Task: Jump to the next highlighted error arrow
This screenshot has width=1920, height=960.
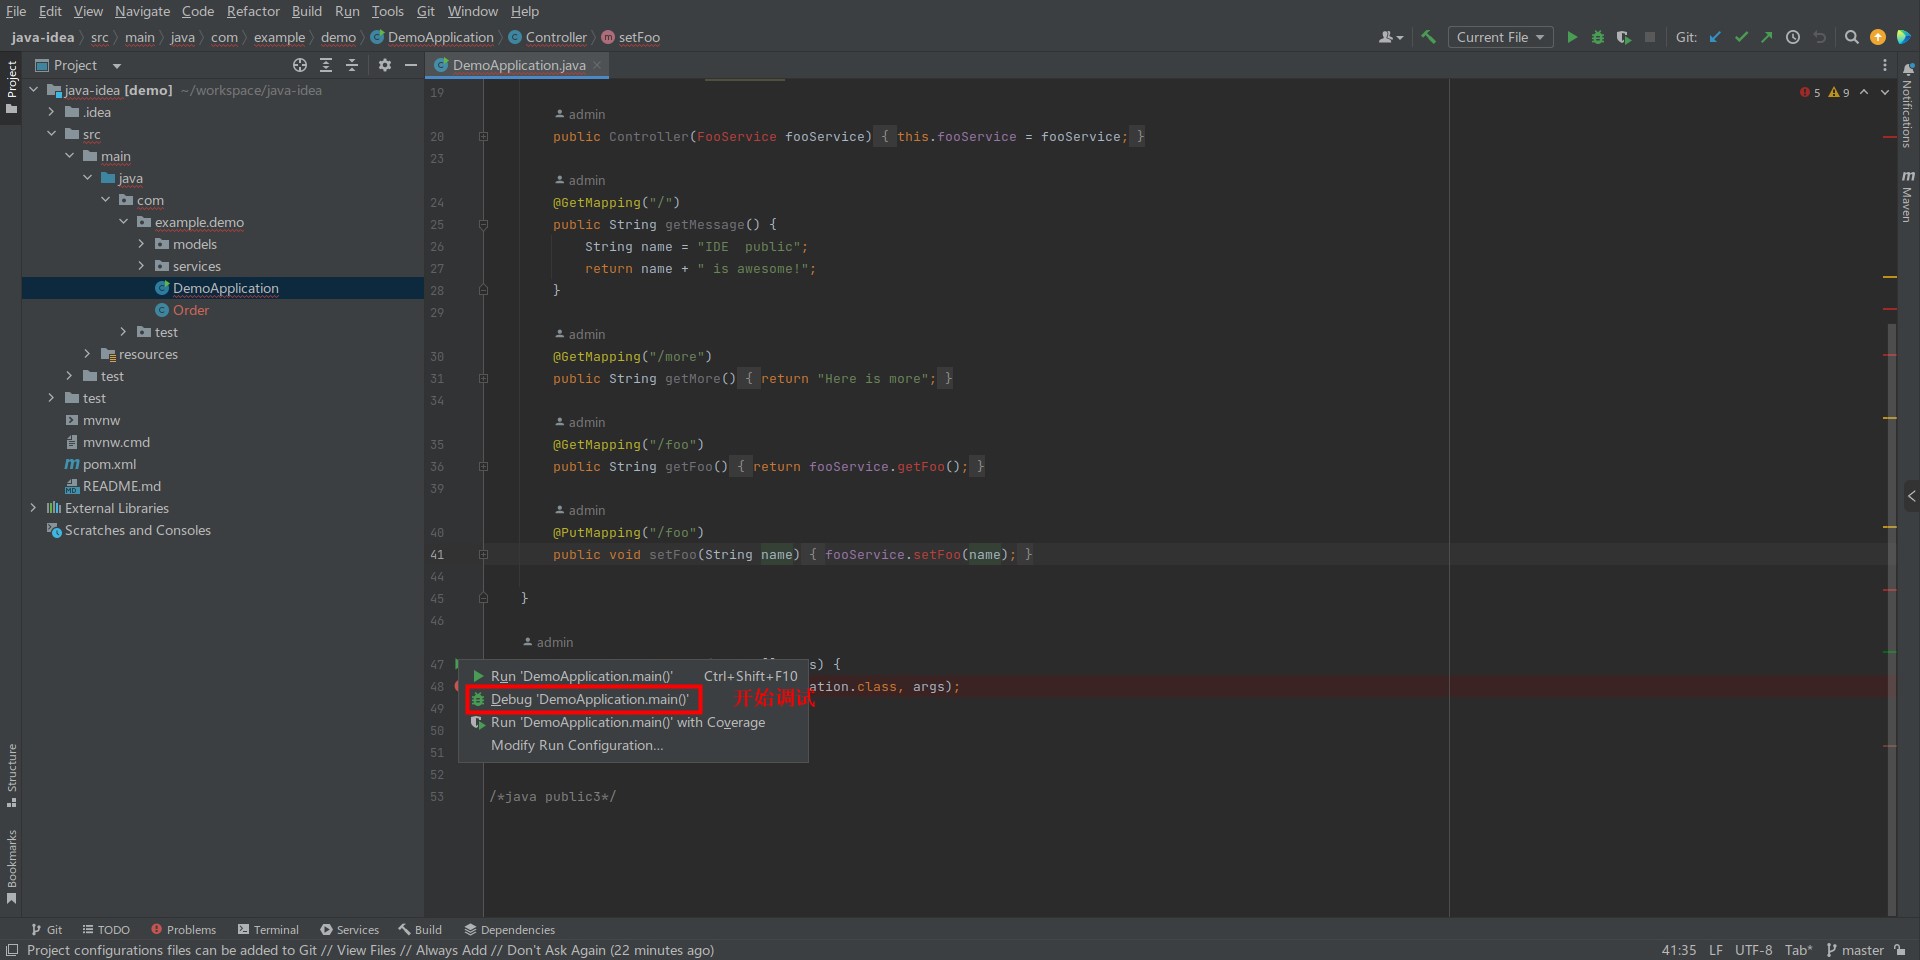Action: coord(1885,92)
